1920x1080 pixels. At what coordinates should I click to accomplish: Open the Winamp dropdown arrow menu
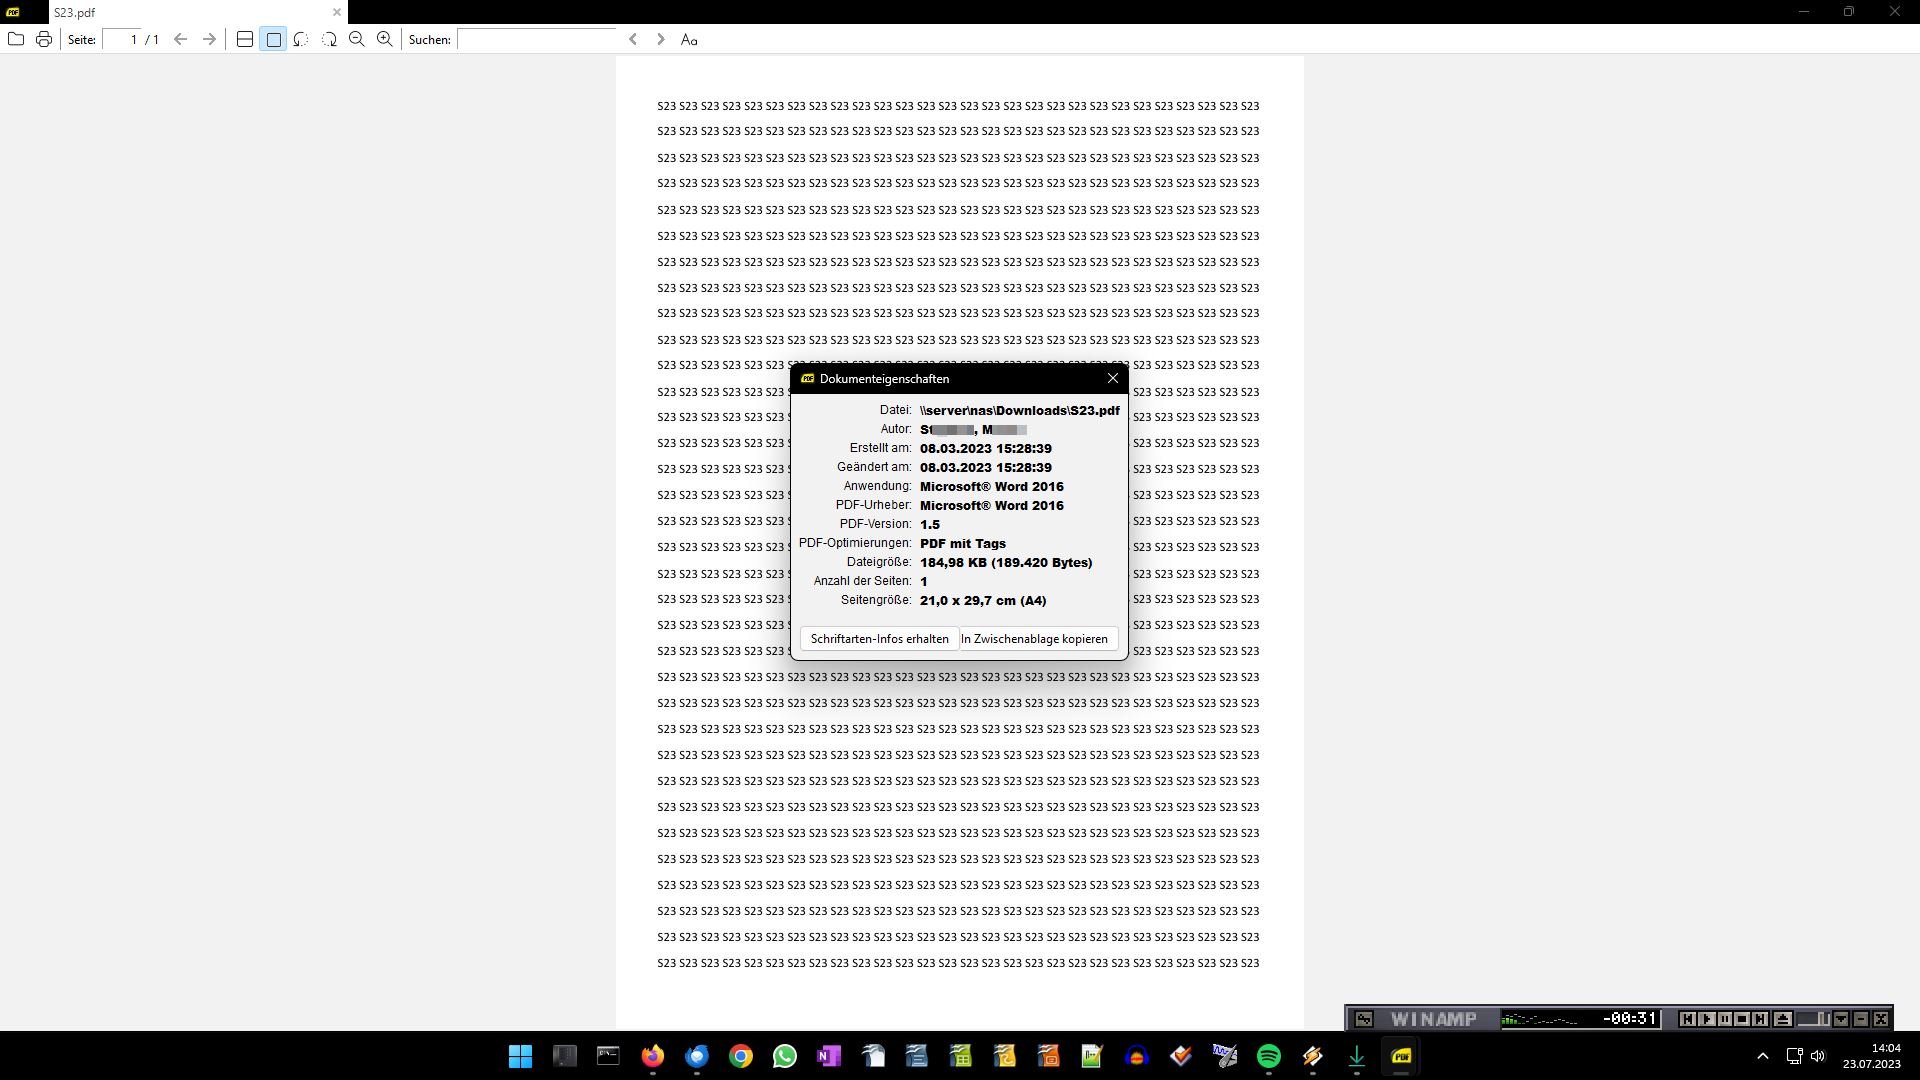point(1841,1019)
